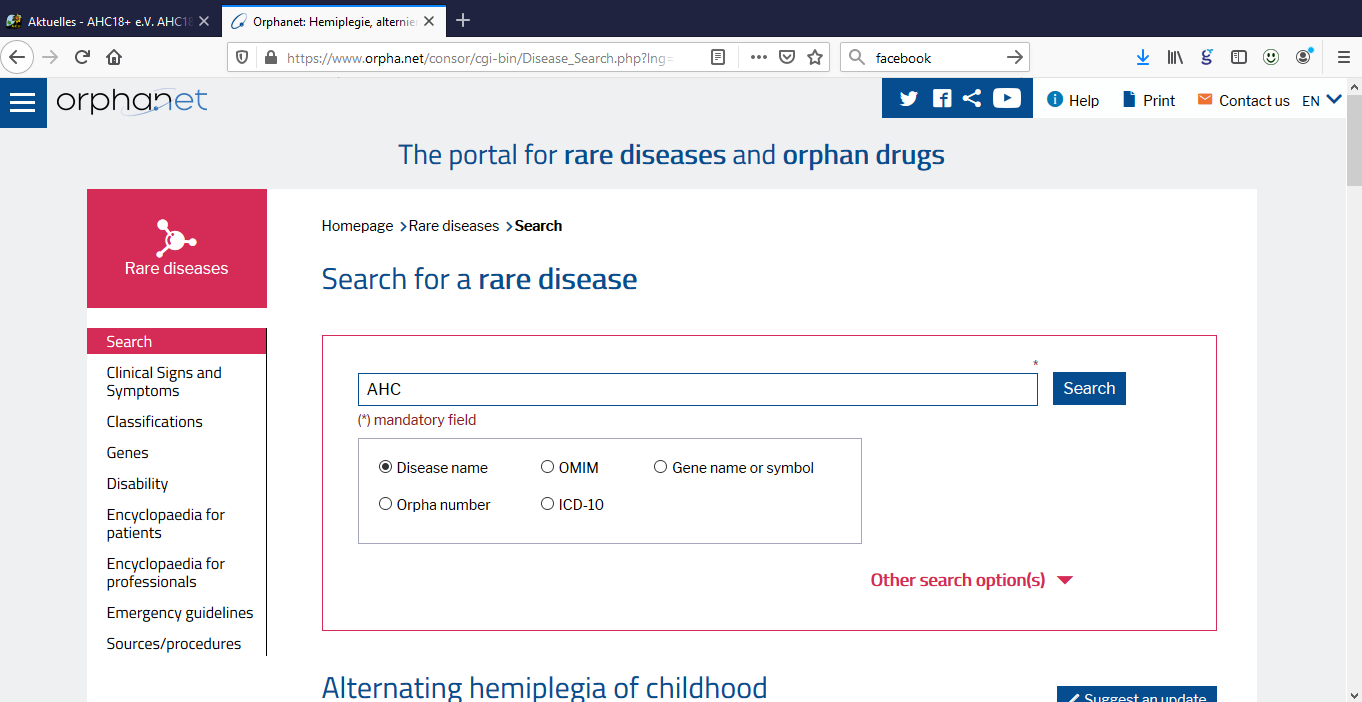Select Orpha number radio button
1362x702 pixels.
point(385,504)
